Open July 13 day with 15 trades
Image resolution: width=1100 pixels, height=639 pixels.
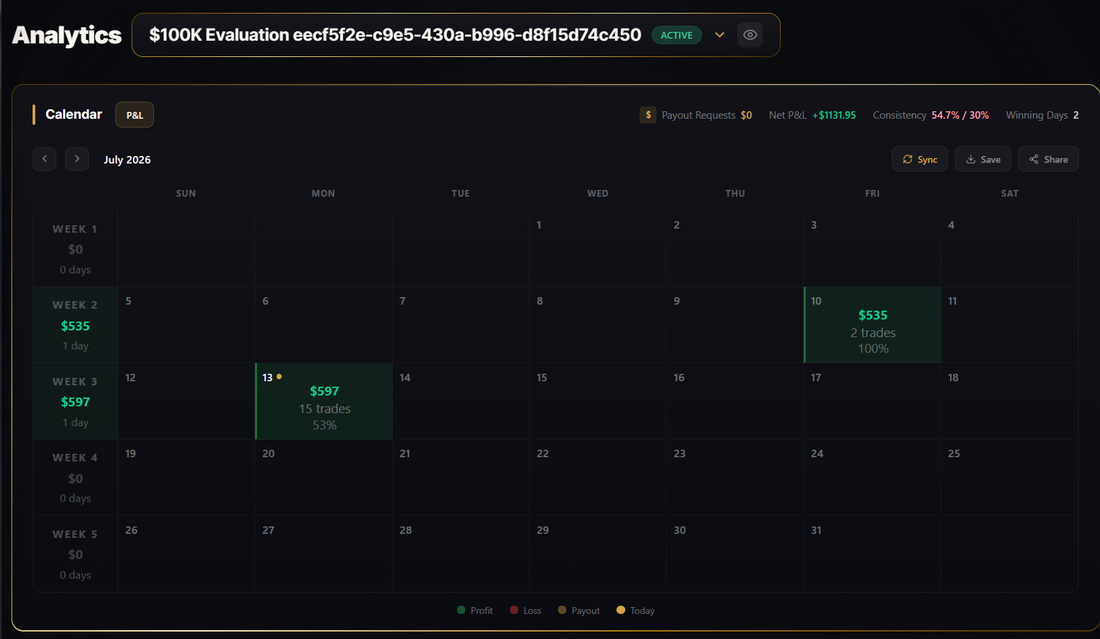coord(323,401)
